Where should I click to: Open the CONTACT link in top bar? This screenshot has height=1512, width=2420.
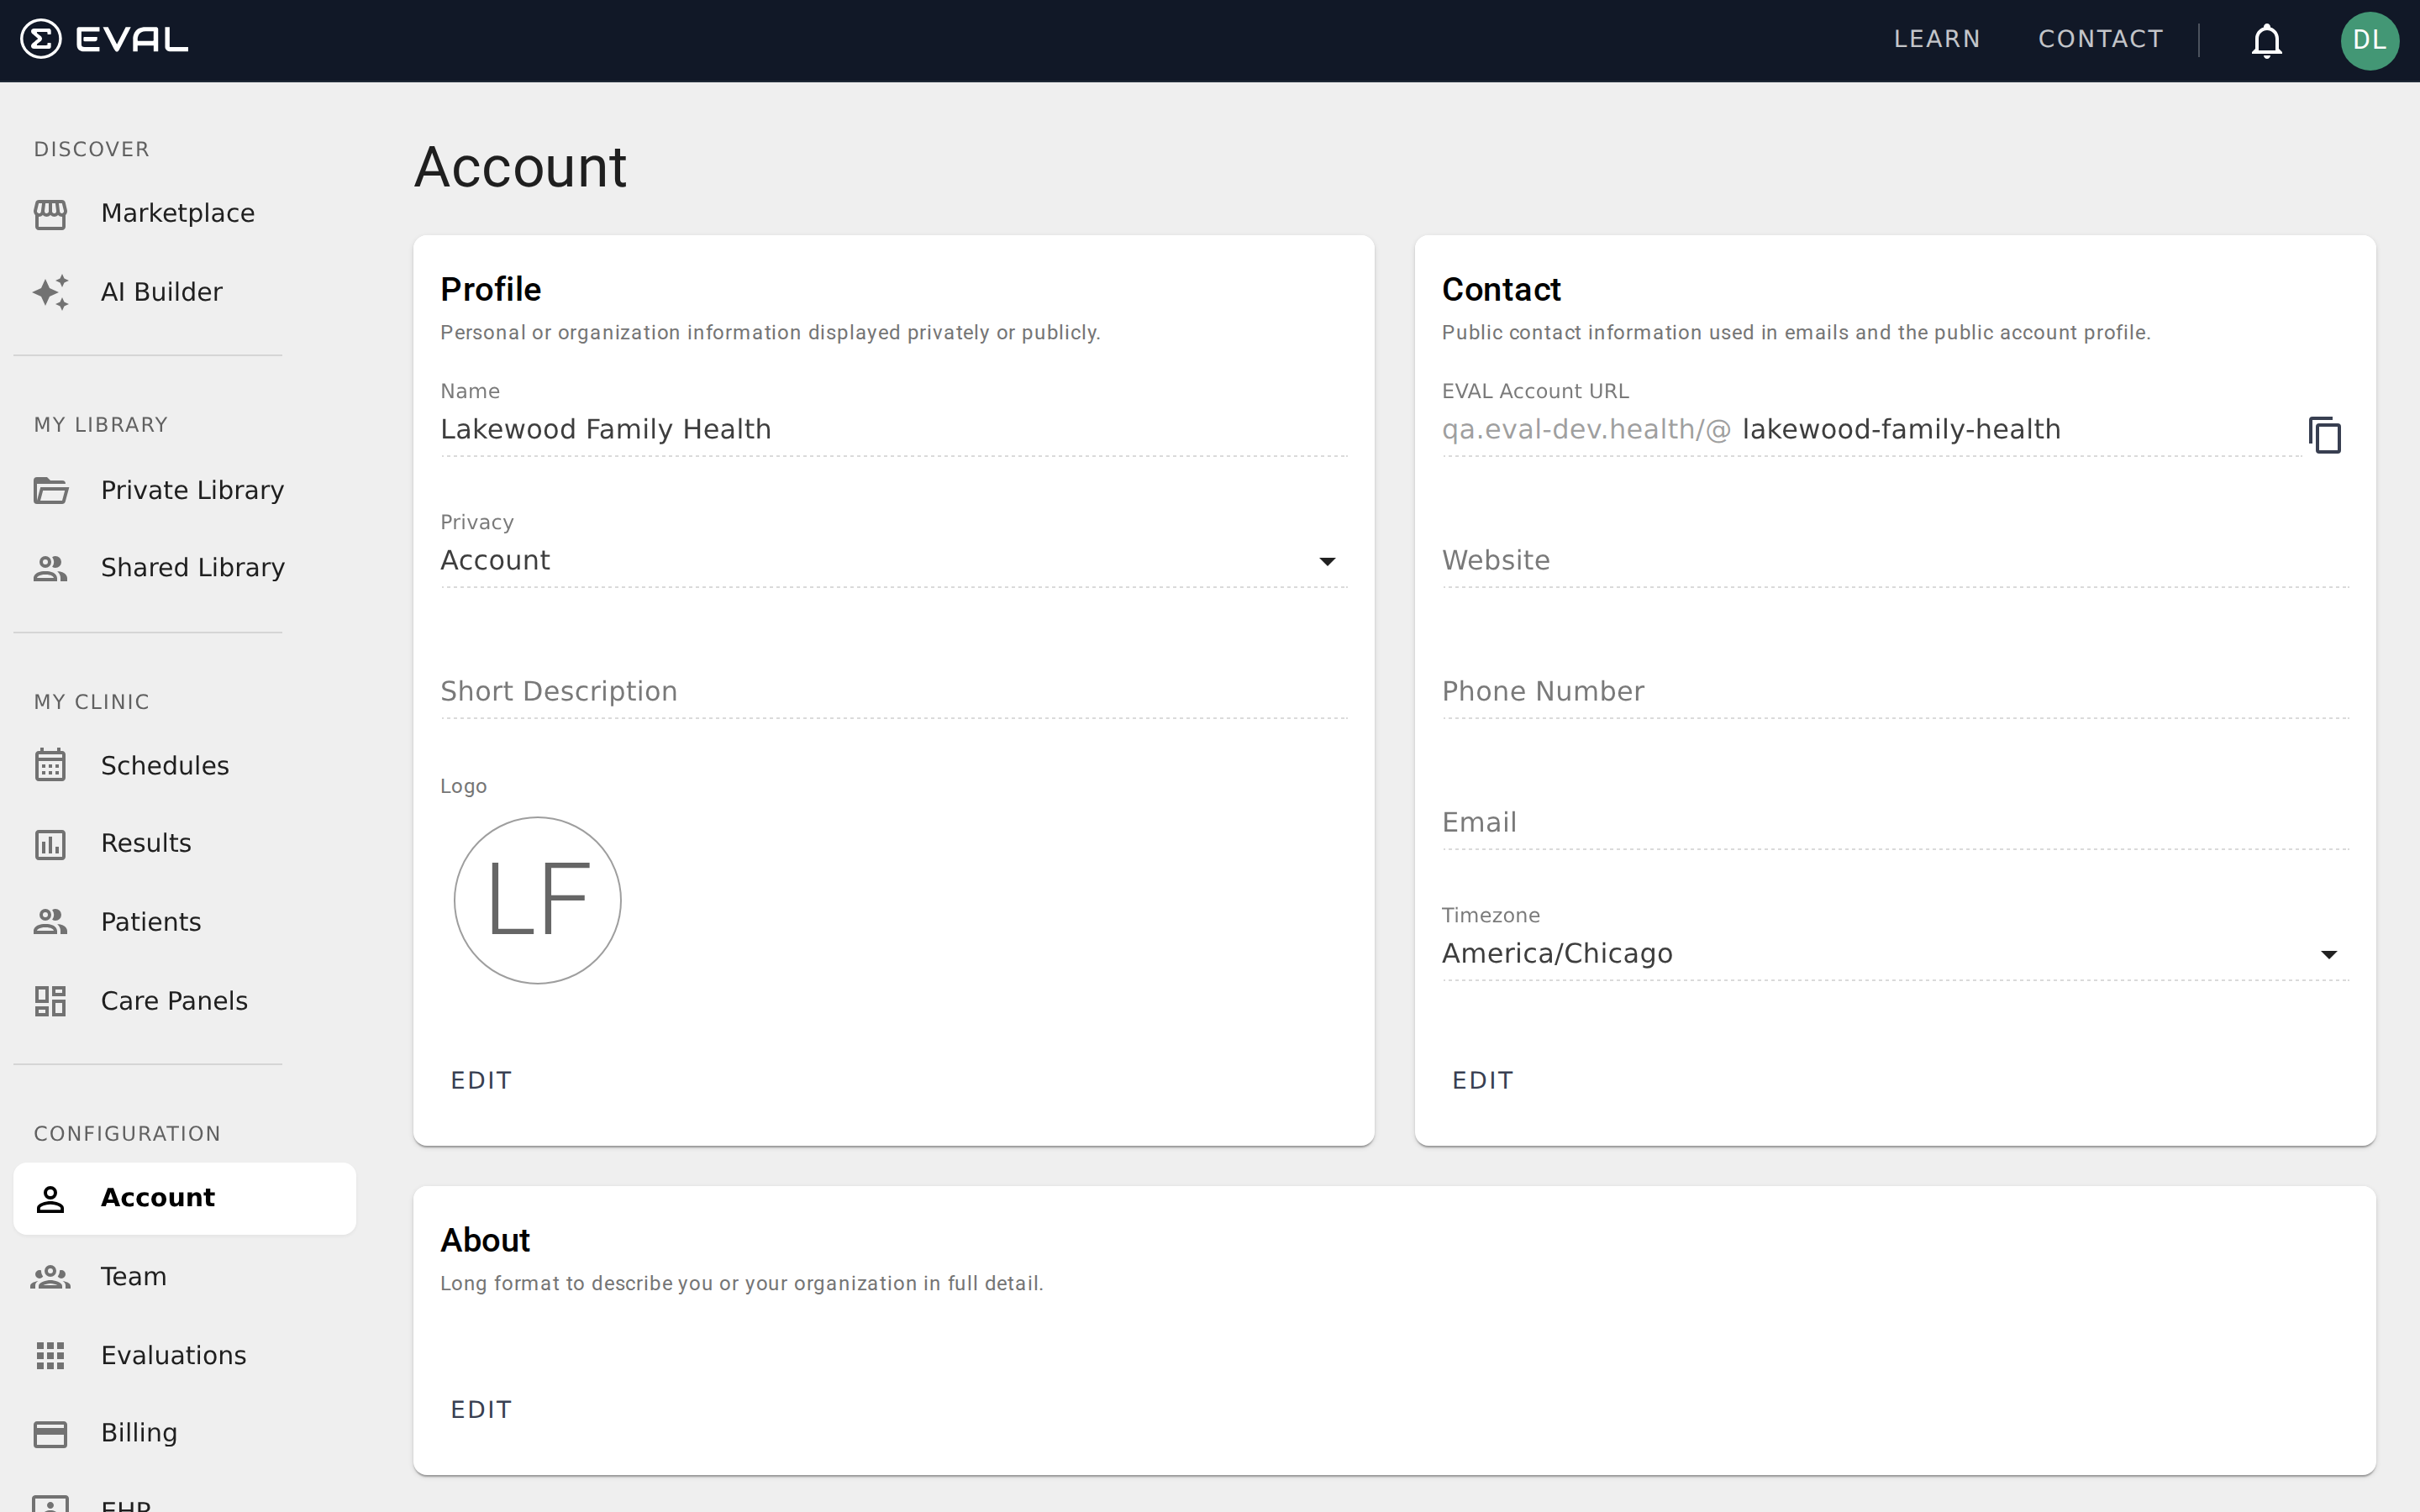click(2101, 39)
